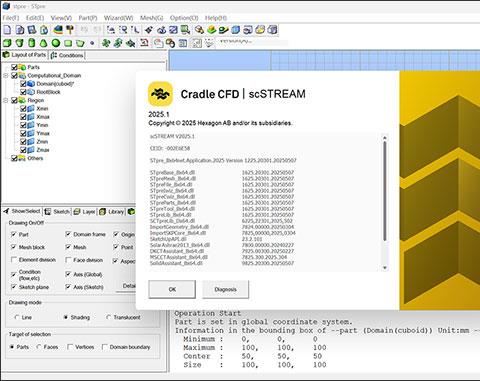Open the Wizard(W) menu
480x381 pixels.
pyautogui.click(x=119, y=18)
